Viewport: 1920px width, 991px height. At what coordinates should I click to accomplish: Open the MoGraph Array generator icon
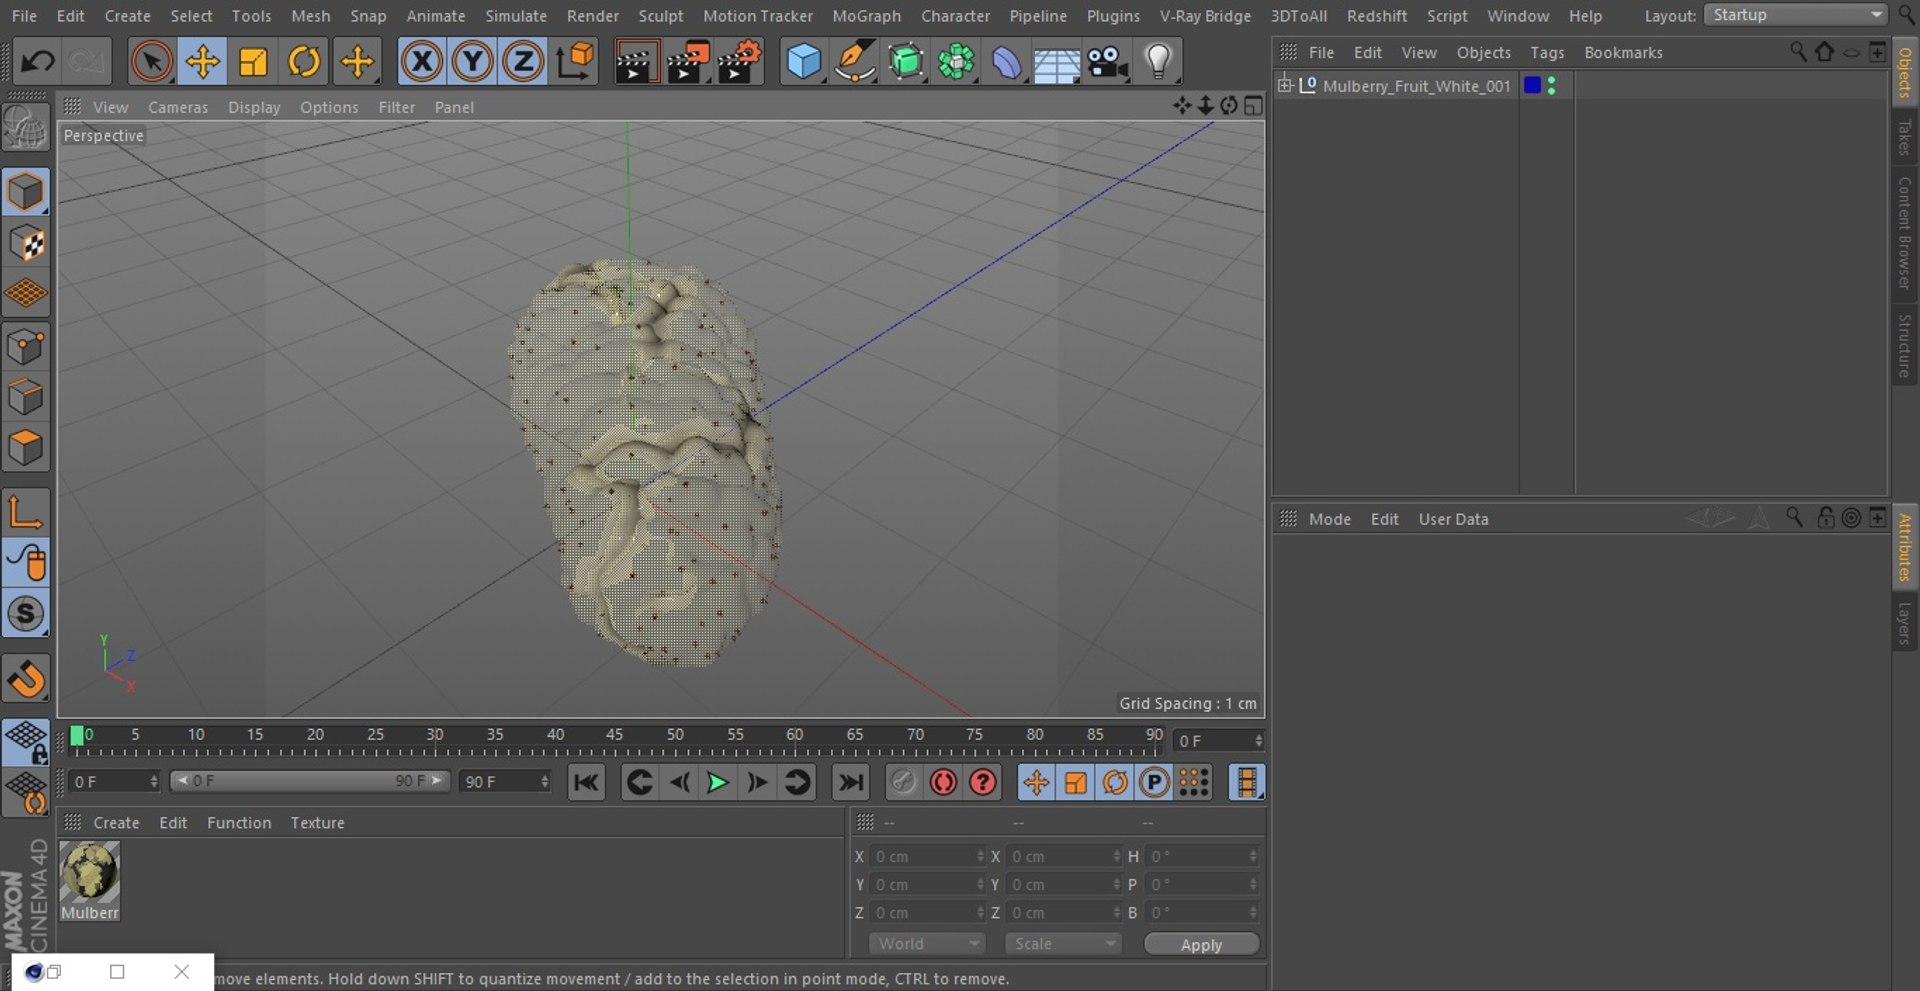pos(956,62)
